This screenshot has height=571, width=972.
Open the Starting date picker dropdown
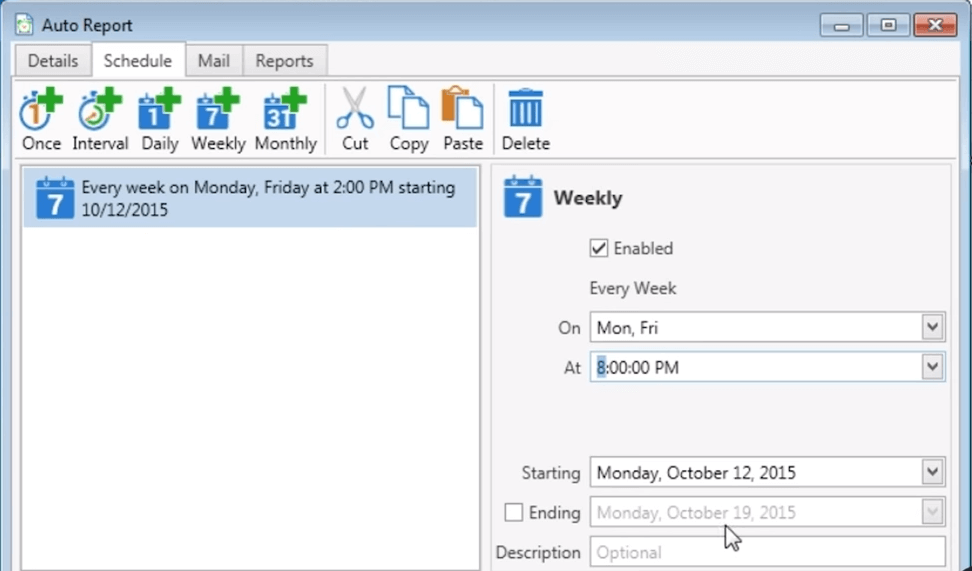(x=932, y=472)
